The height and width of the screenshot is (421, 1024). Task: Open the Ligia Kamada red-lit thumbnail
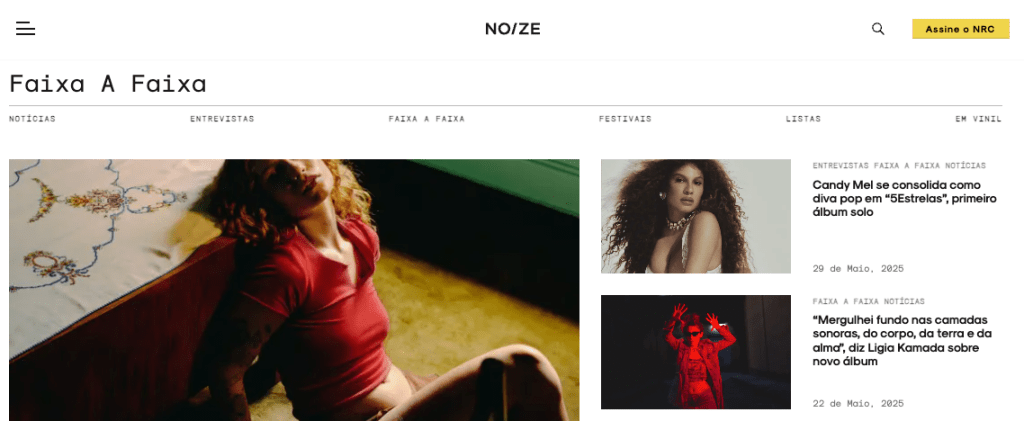(696, 352)
